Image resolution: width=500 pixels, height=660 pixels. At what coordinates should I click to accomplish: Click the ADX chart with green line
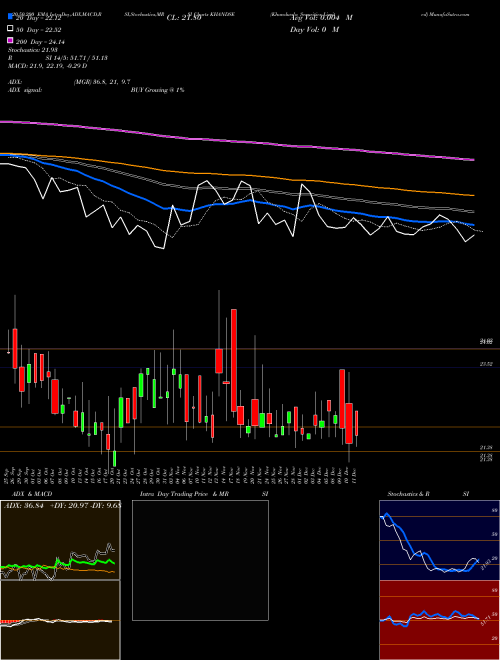click(x=60, y=540)
